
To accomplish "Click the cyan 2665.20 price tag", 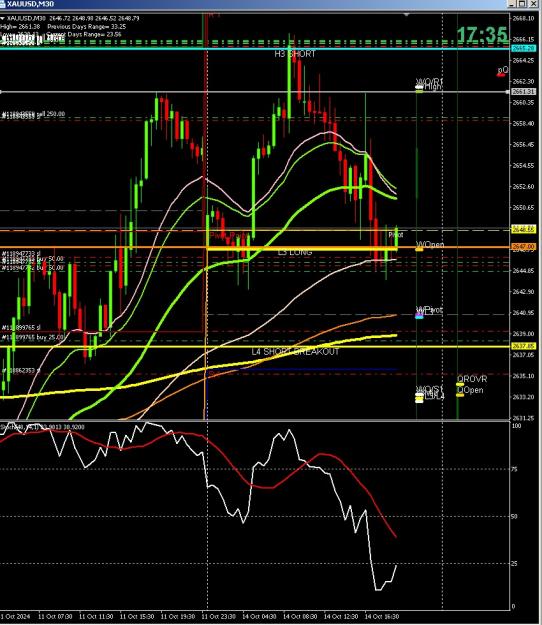I will pos(523,48).
